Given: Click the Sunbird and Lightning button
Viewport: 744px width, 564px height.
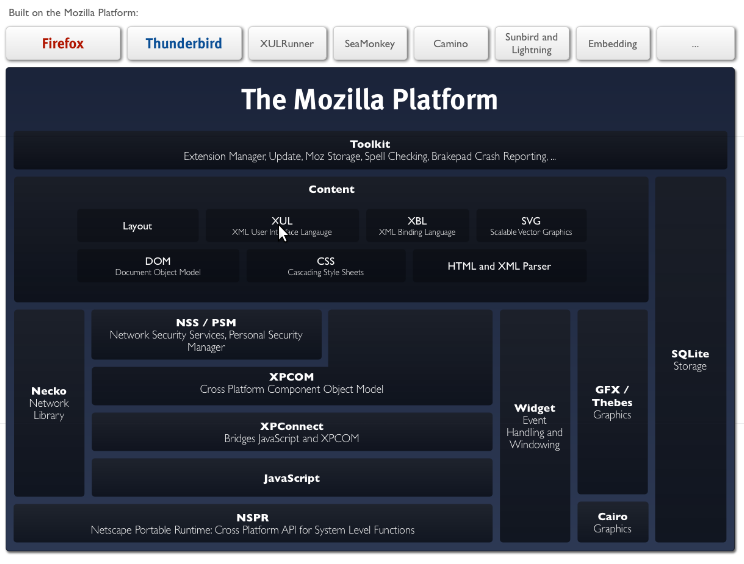Looking at the screenshot, I should pos(531,43).
